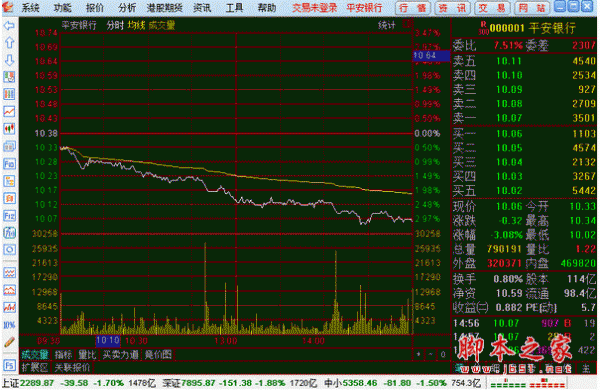The image size is (600, 390).
Task: Switch to the 买卖力道 tab
Action: tap(121, 354)
